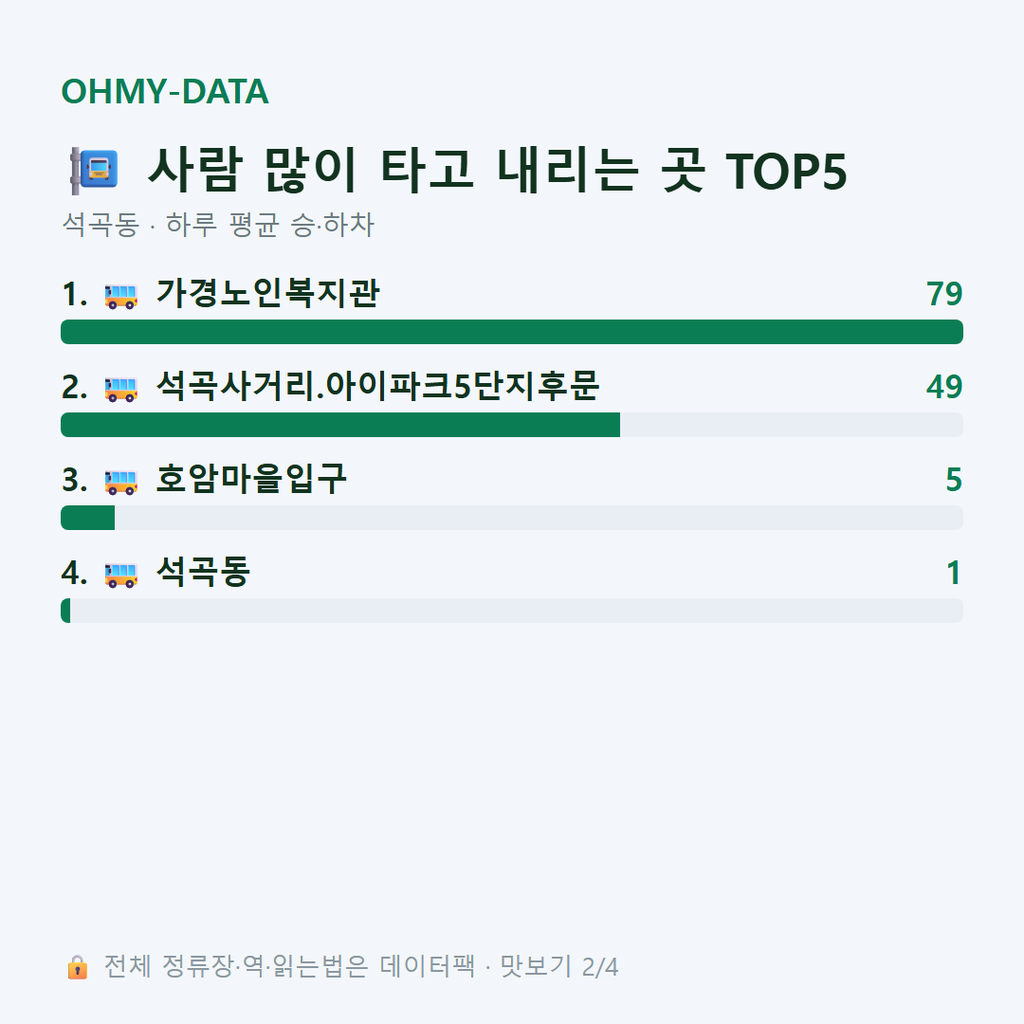1024x1024 pixels.
Task: Click the green bar showing value 49
Action: [x=340, y=424]
